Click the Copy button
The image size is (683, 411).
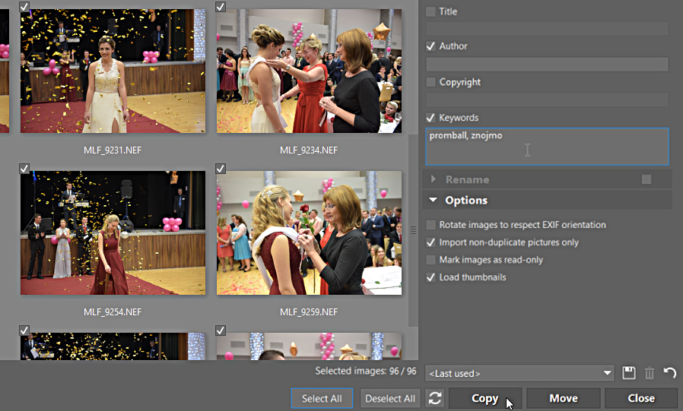click(x=485, y=398)
